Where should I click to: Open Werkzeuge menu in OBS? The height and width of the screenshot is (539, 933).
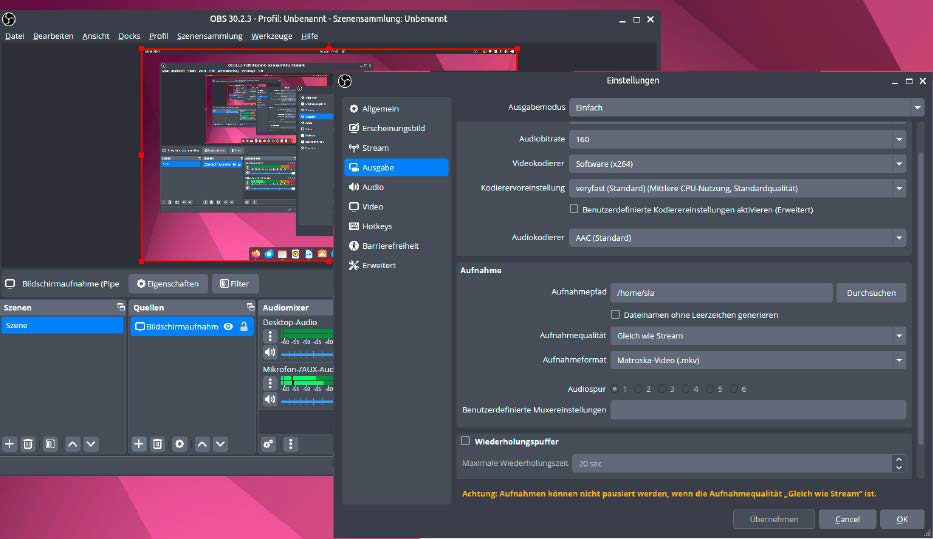pos(271,36)
